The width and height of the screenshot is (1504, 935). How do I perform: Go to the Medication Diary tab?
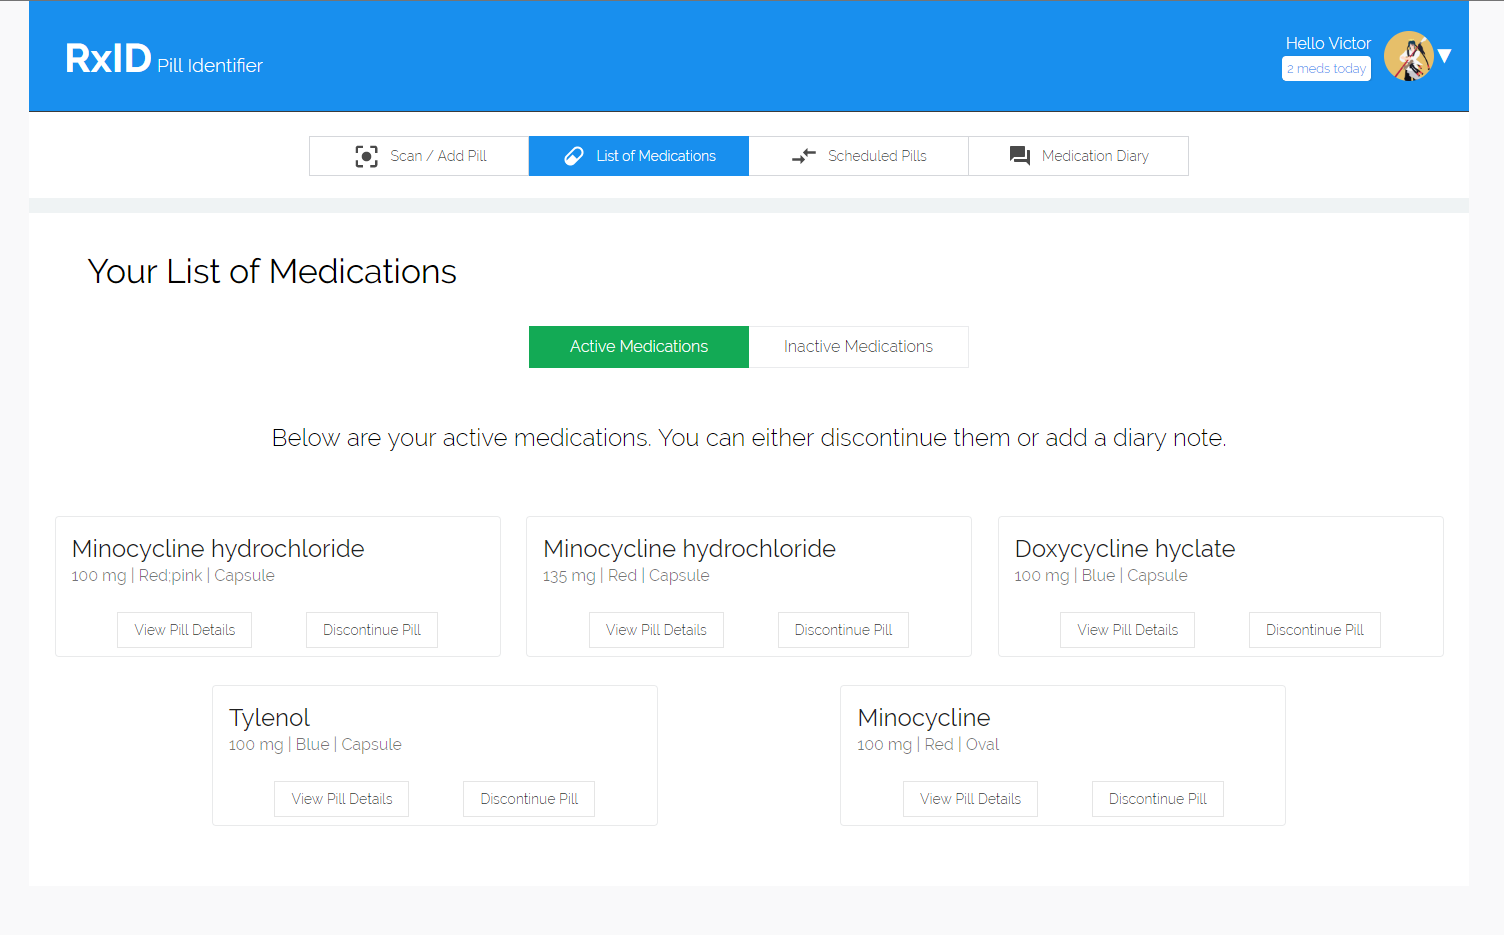tap(1094, 156)
